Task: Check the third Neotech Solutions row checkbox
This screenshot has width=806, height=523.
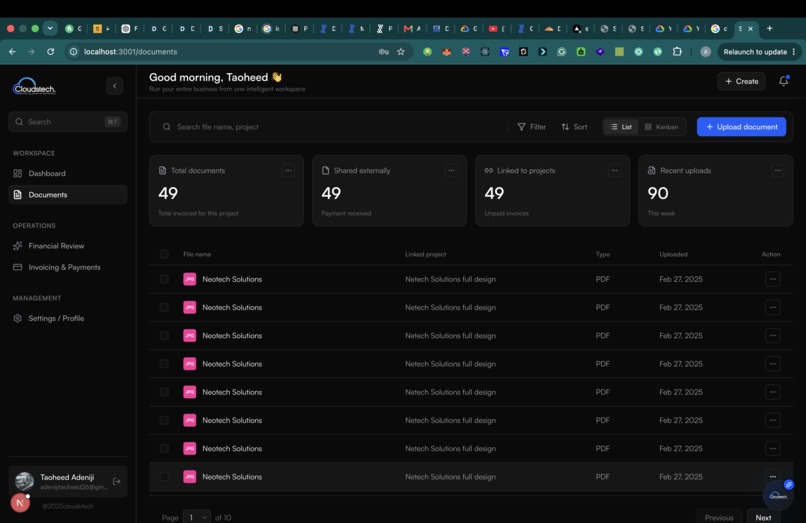Action: 164,336
